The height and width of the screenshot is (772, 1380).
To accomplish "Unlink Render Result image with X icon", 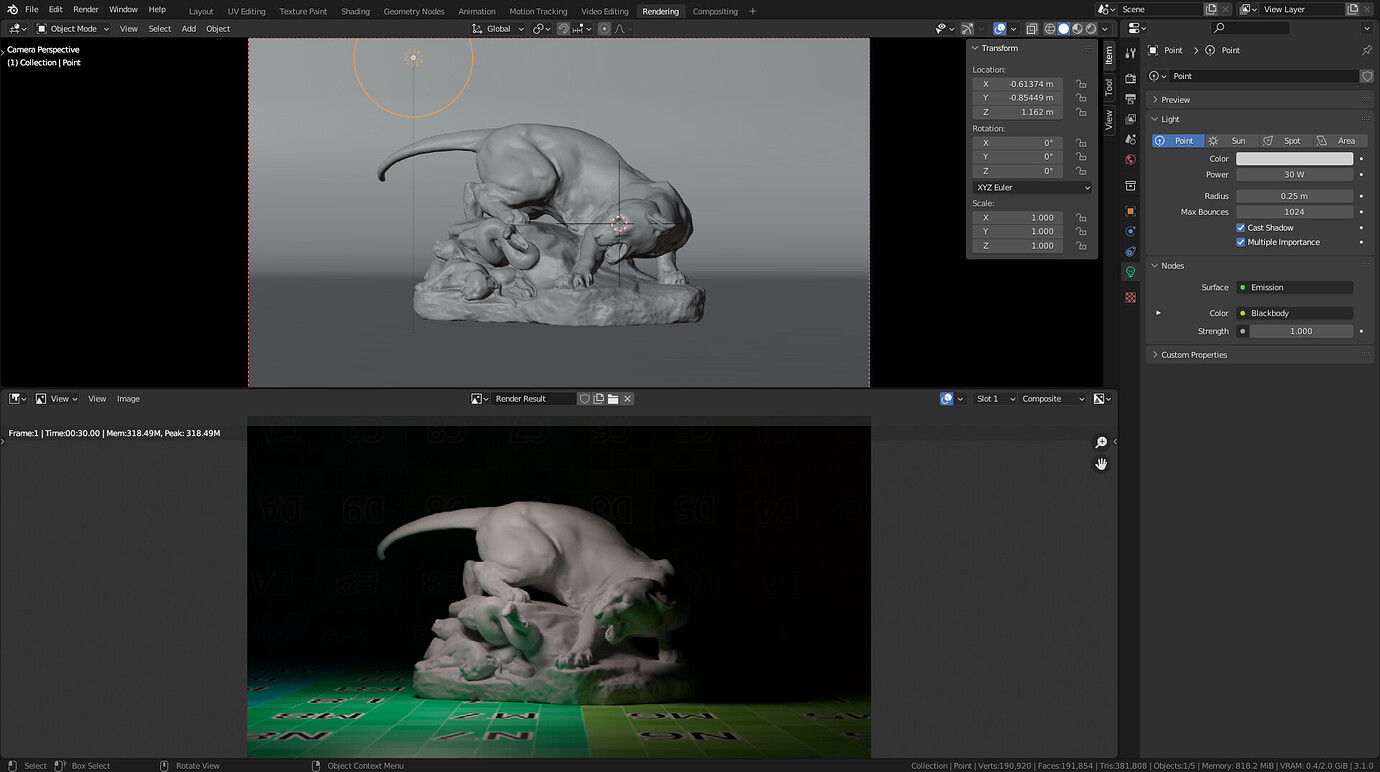I will [x=627, y=399].
